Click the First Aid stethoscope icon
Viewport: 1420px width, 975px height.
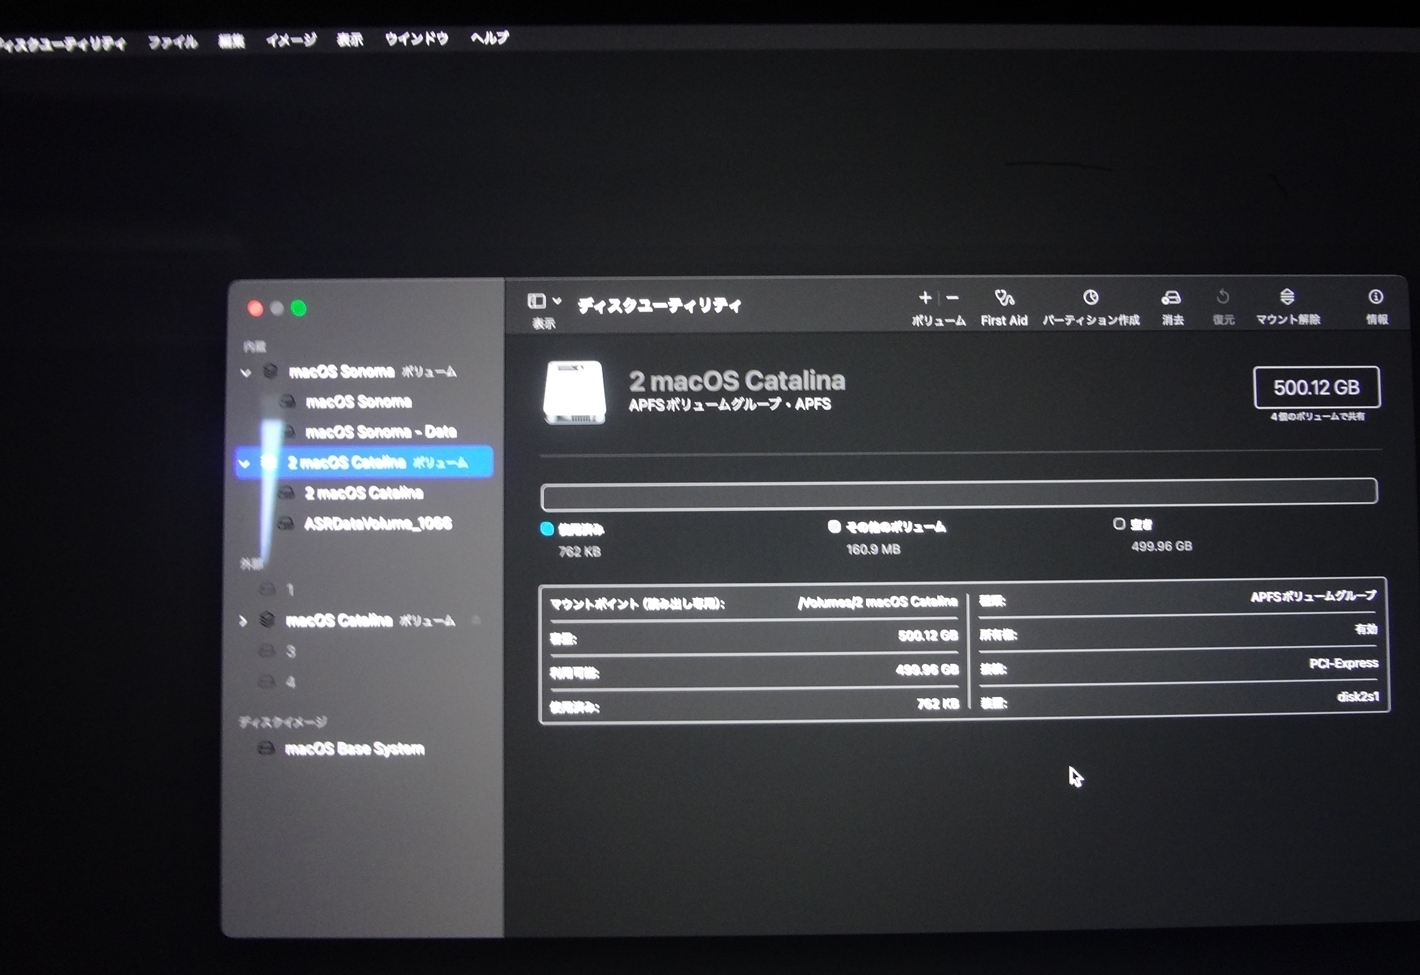1004,298
